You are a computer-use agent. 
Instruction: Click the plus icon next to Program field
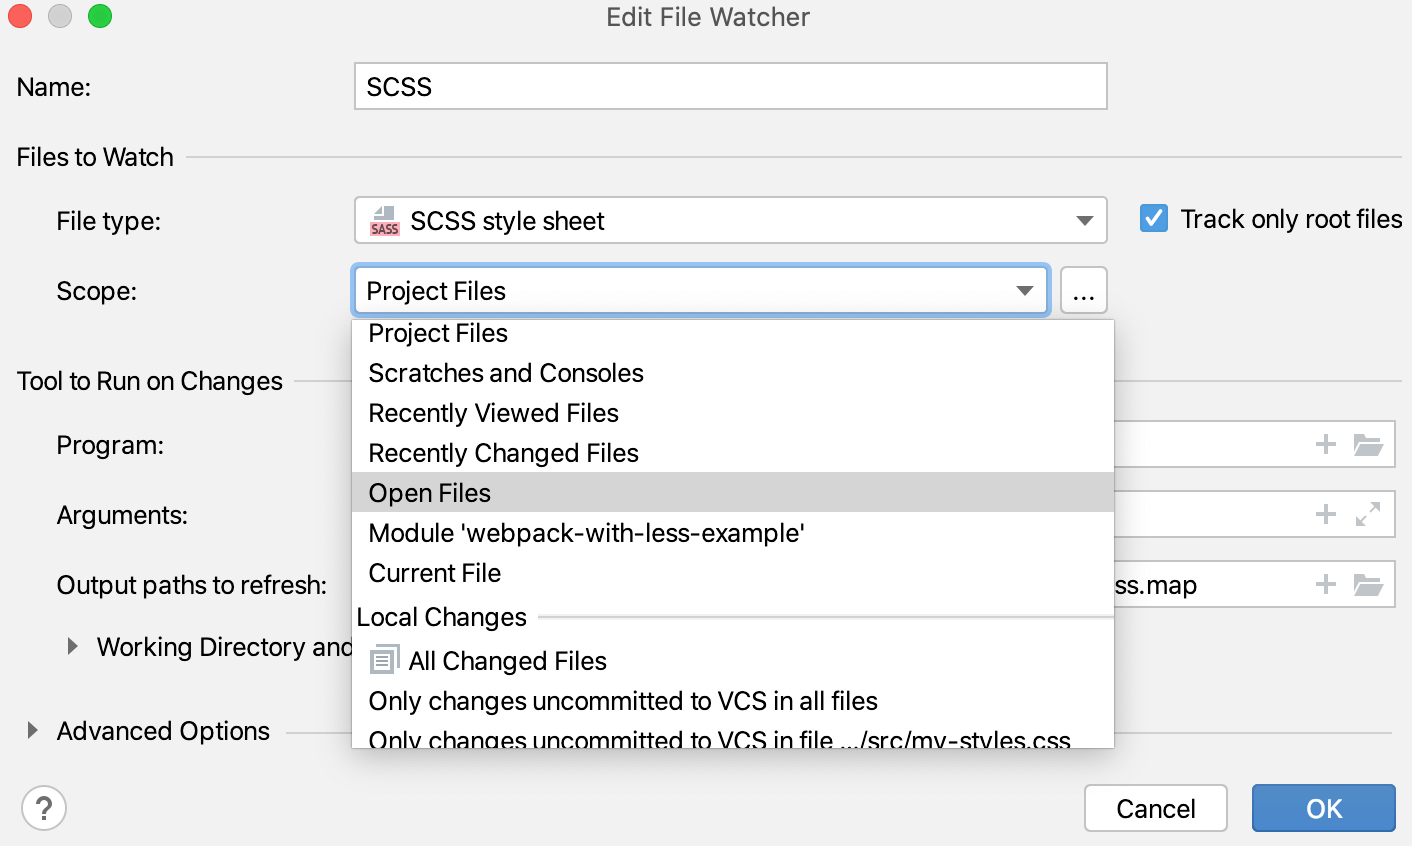click(x=1325, y=444)
